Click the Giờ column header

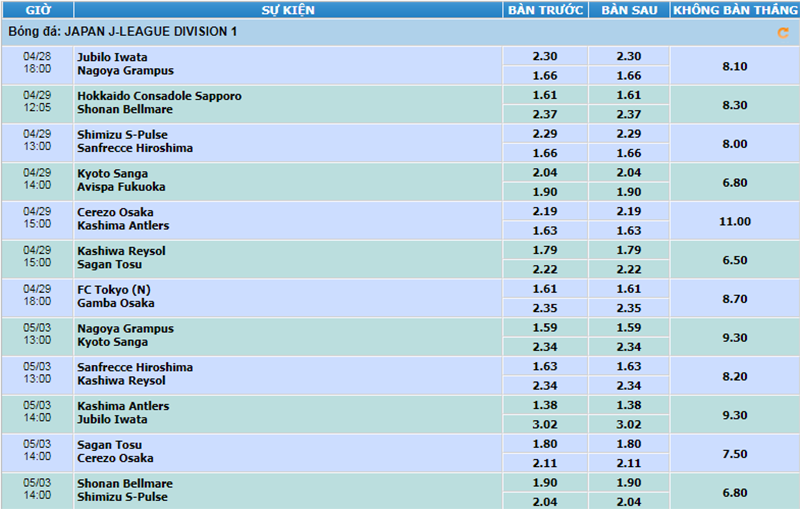[37, 10]
